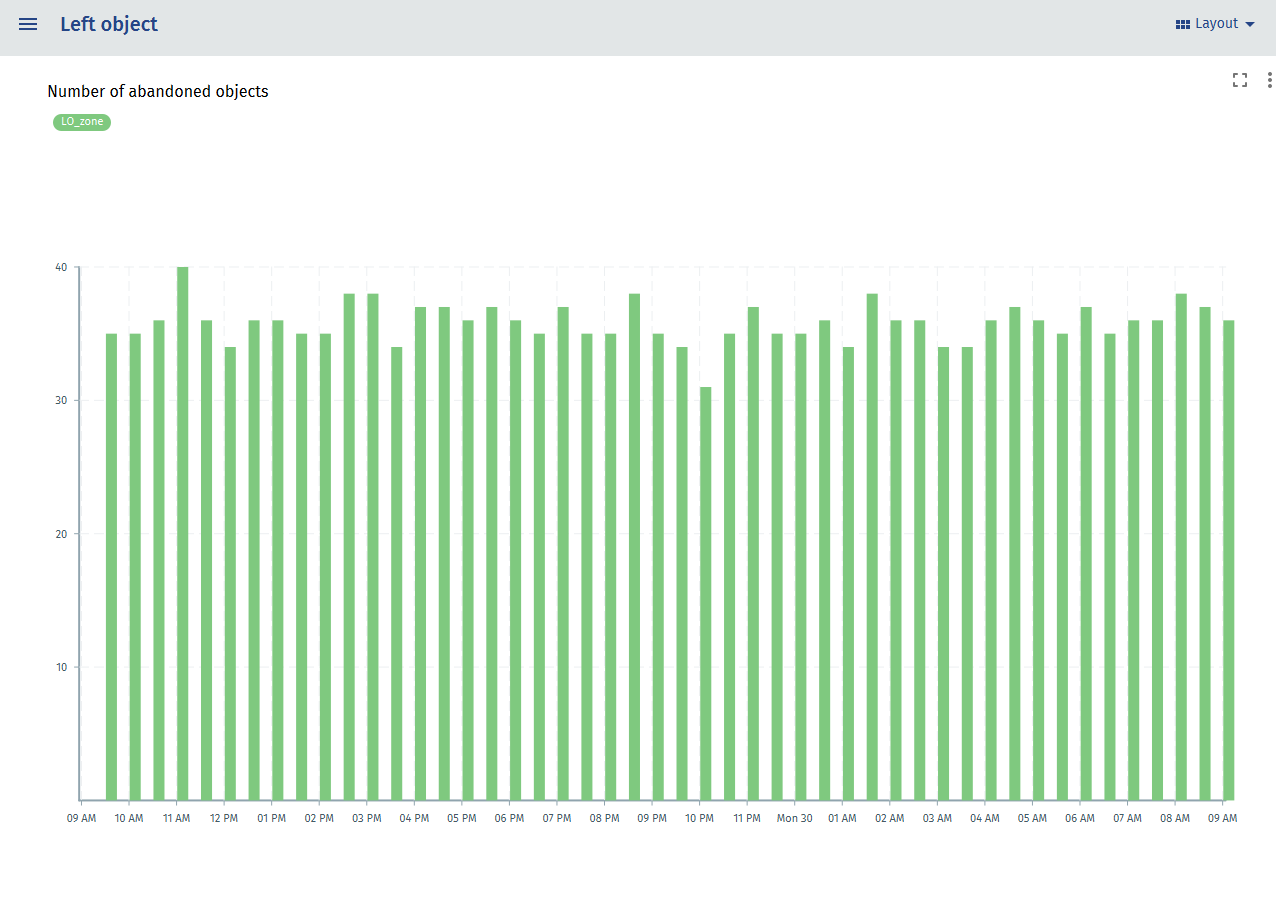Open the hamburger navigation menu
This screenshot has width=1276, height=907.
pyautogui.click(x=28, y=24)
